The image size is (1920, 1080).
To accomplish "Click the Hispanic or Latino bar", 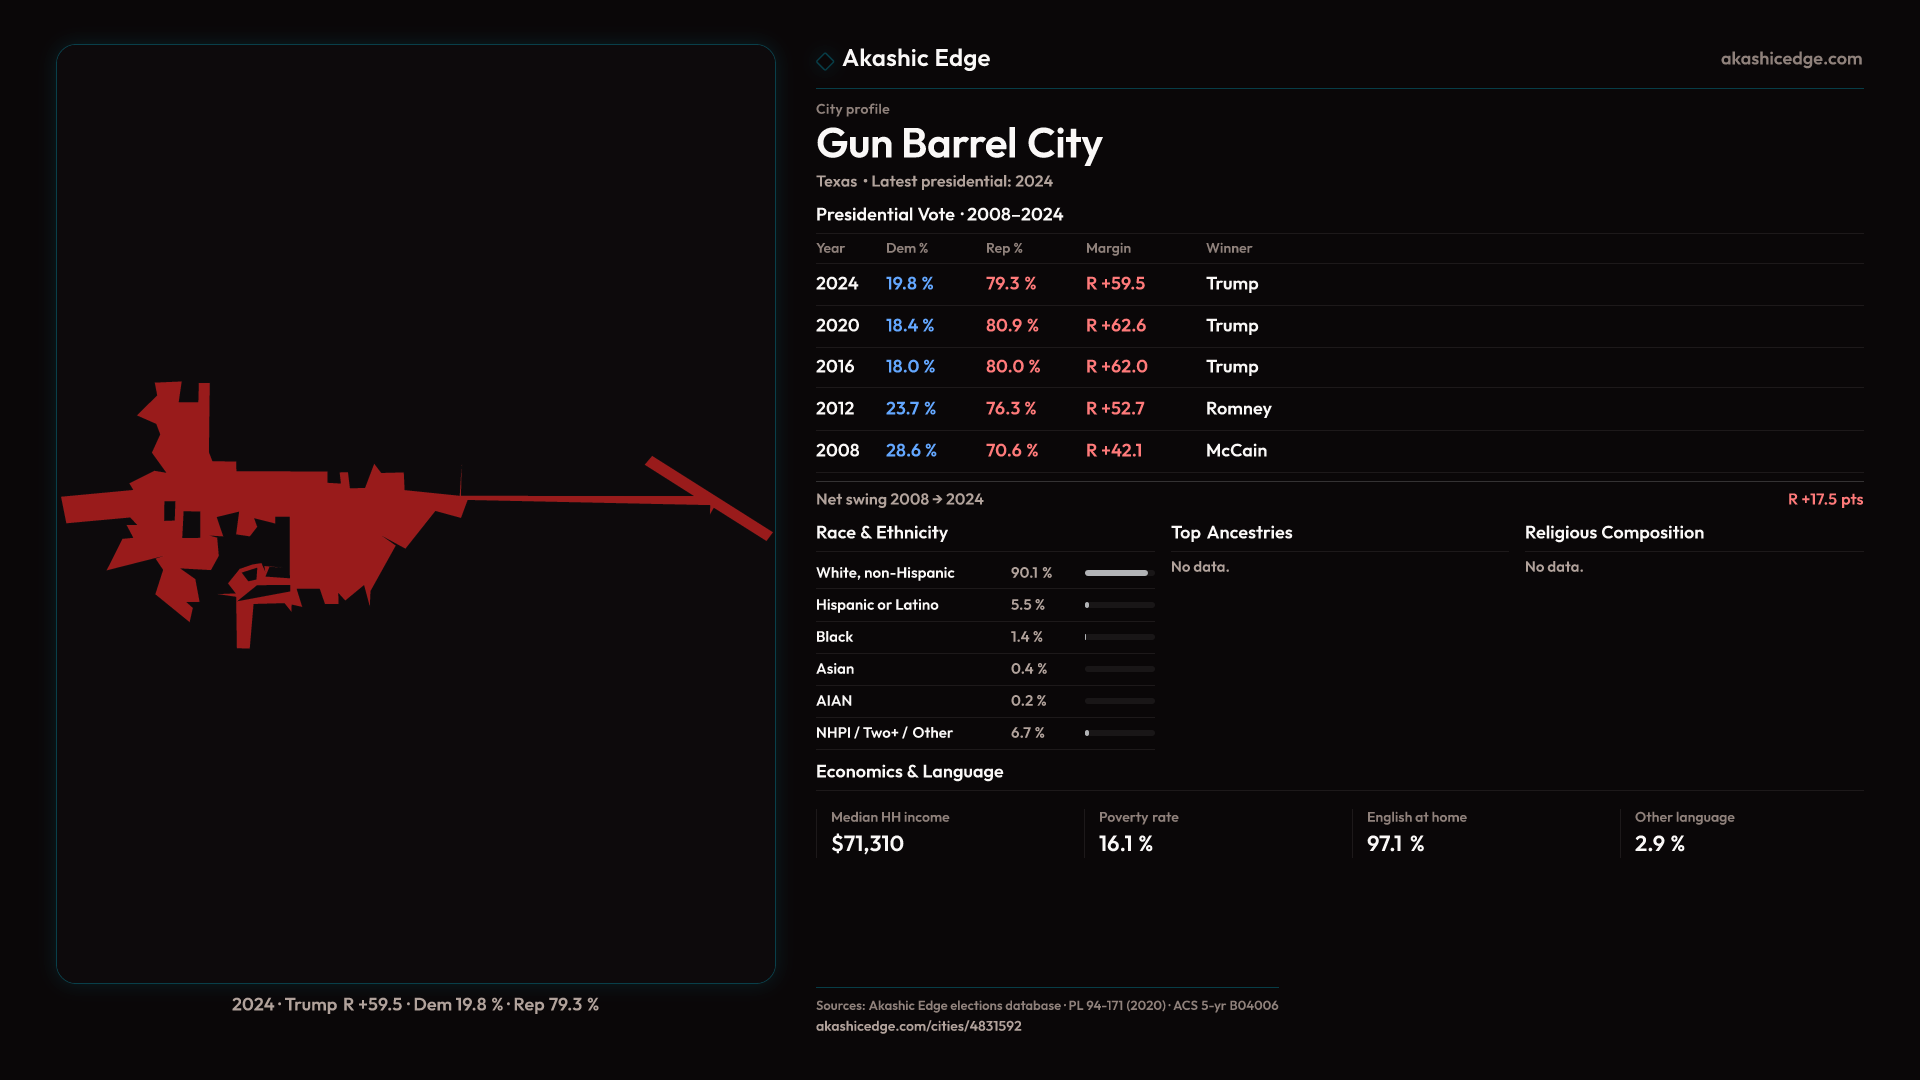I will [x=1118, y=605].
